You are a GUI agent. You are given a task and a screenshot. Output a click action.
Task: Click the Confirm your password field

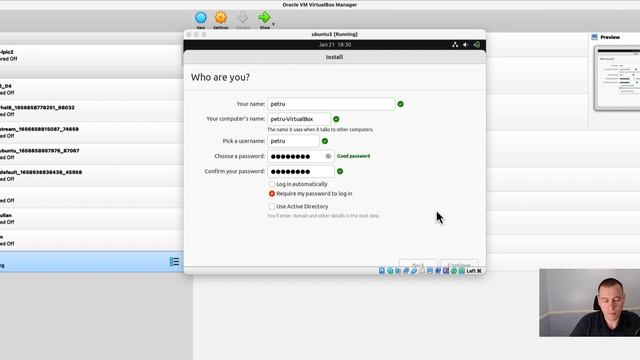[x=301, y=171]
